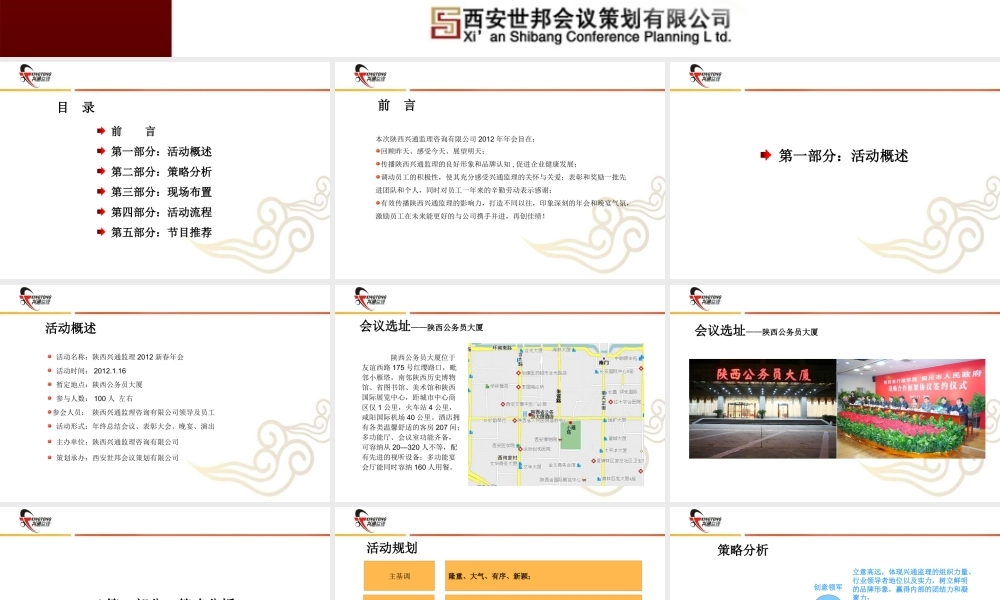Viewport: 1000px width, 600px height.
Task: Select 第一部分:活动概述 in the contents list
Action: point(161,151)
